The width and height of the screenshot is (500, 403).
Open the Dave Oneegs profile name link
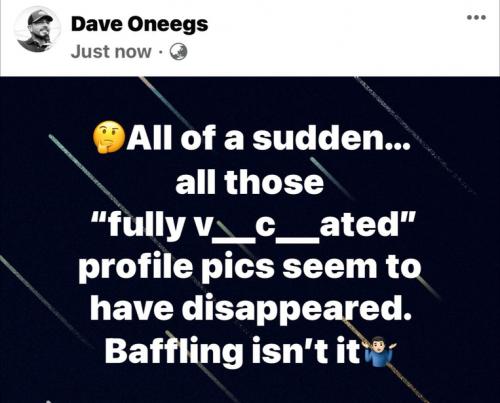140,25
